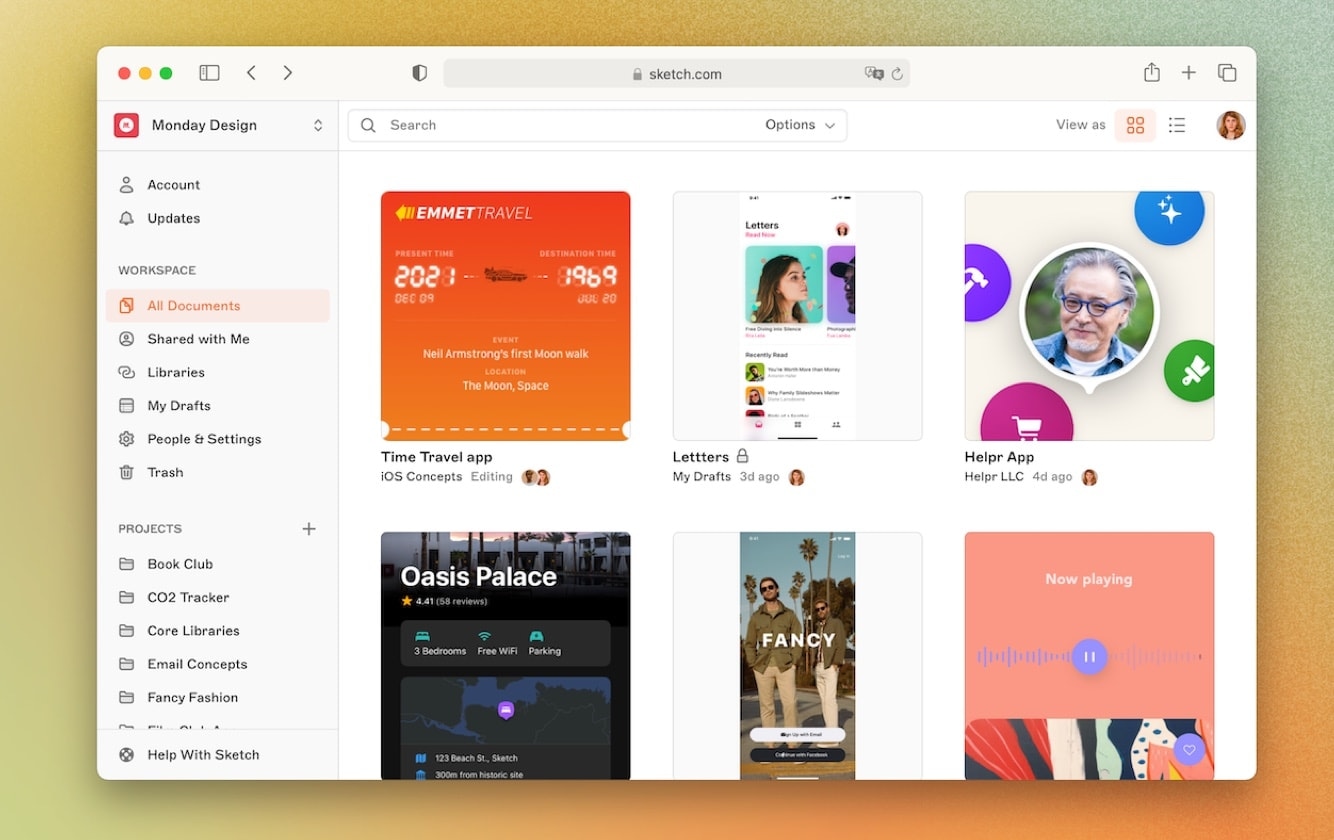Open the Lettters document thumbnail
The height and width of the screenshot is (840, 1334).
tap(797, 316)
